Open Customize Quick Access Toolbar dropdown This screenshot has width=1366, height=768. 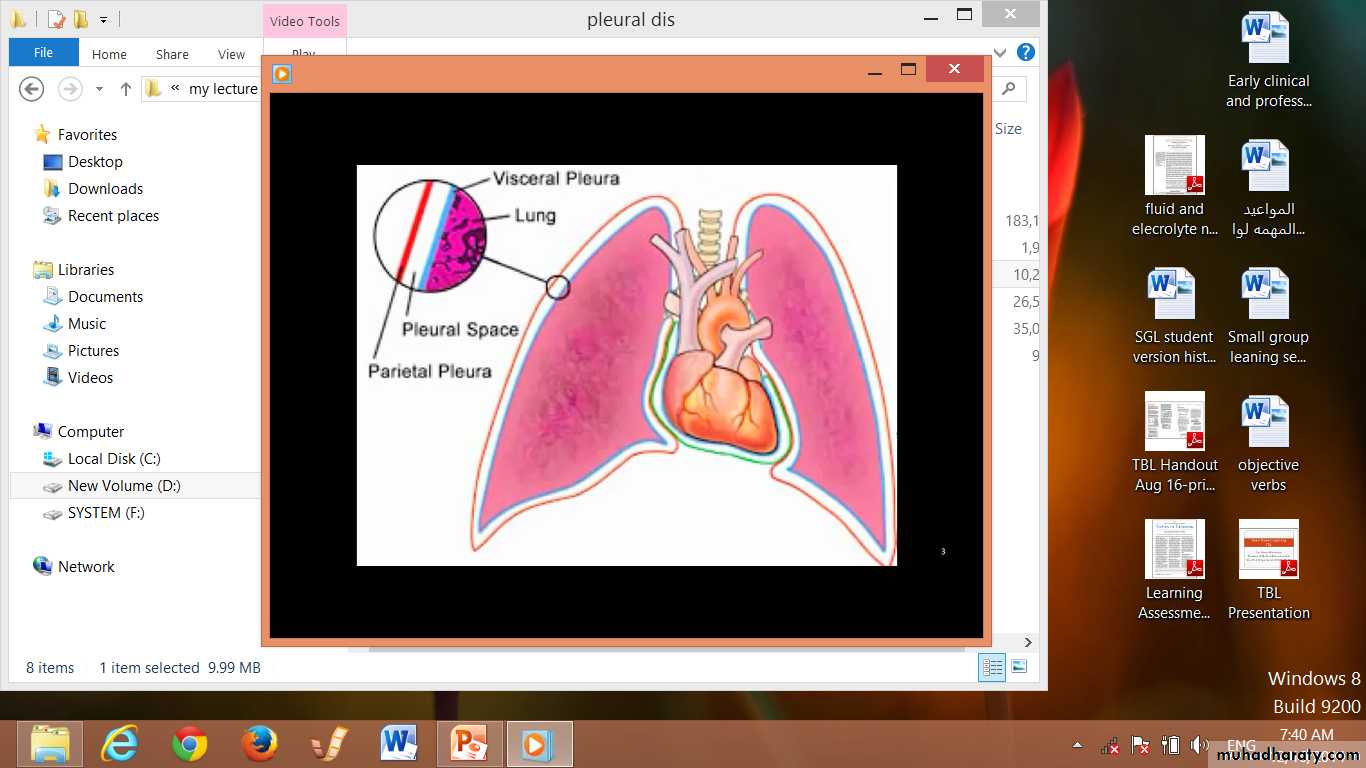(104, 19)
